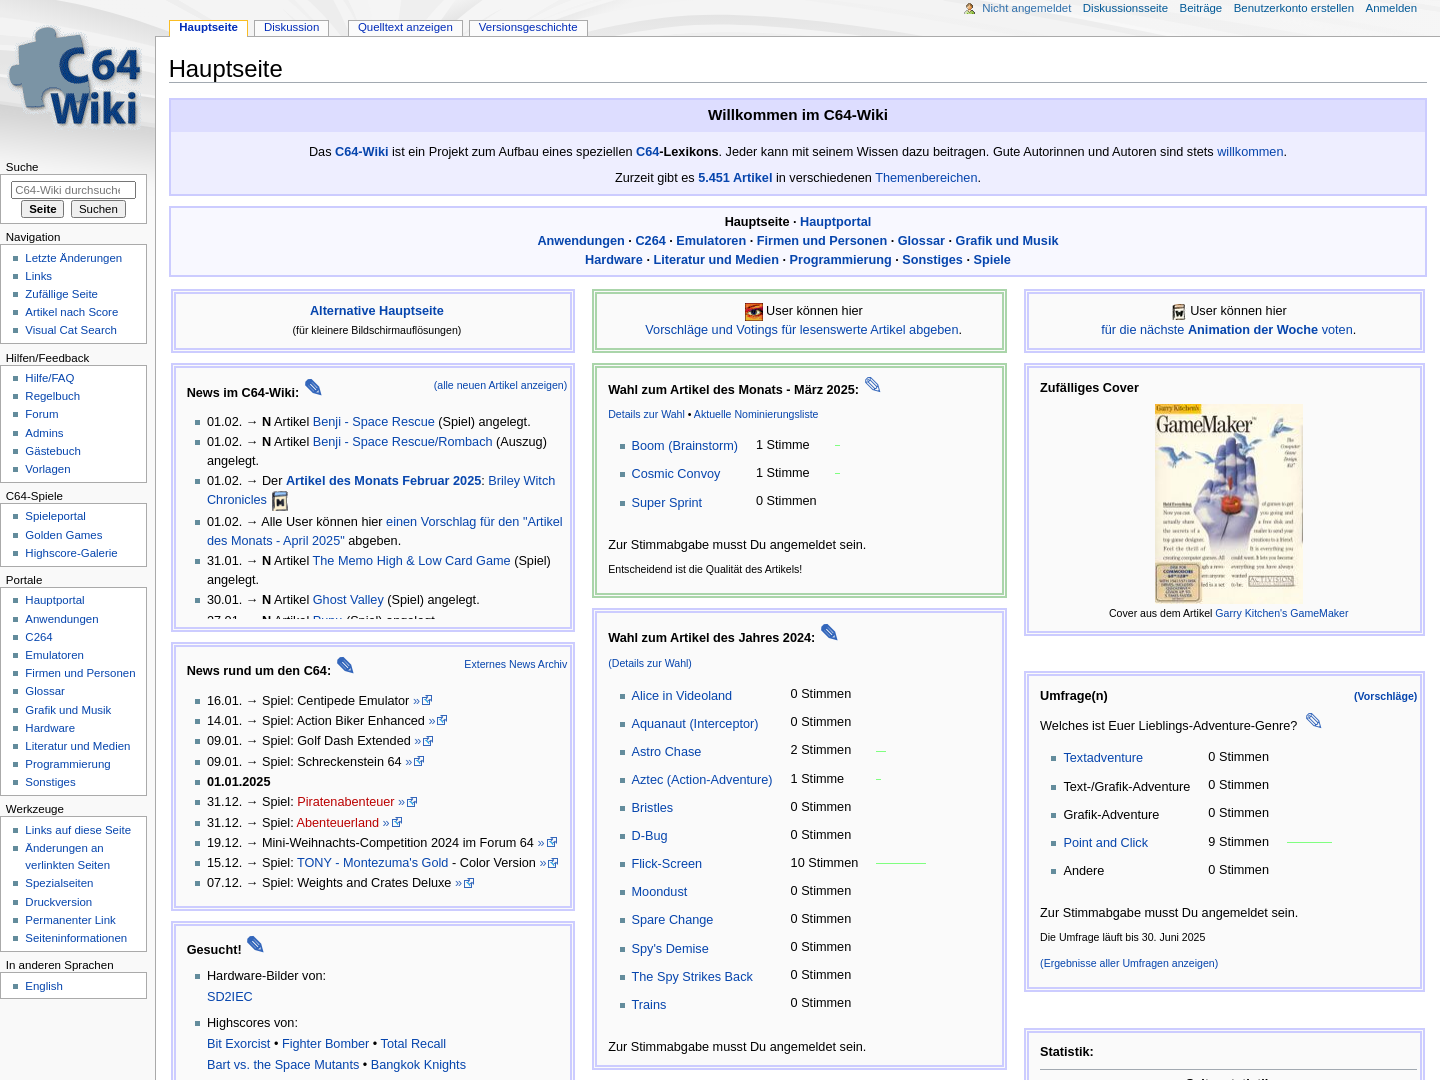Click the icon after Briley Witch Chronicles

[x=280, y=501]
